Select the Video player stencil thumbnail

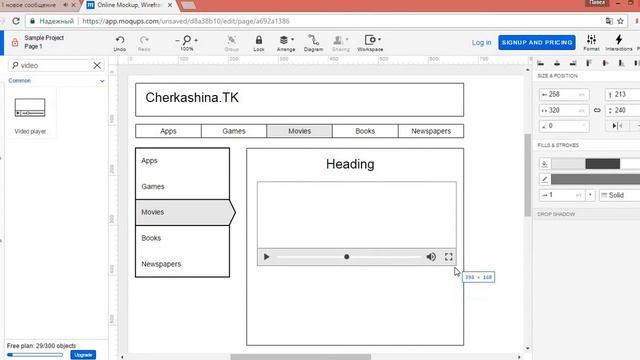(x=30, y=108)
